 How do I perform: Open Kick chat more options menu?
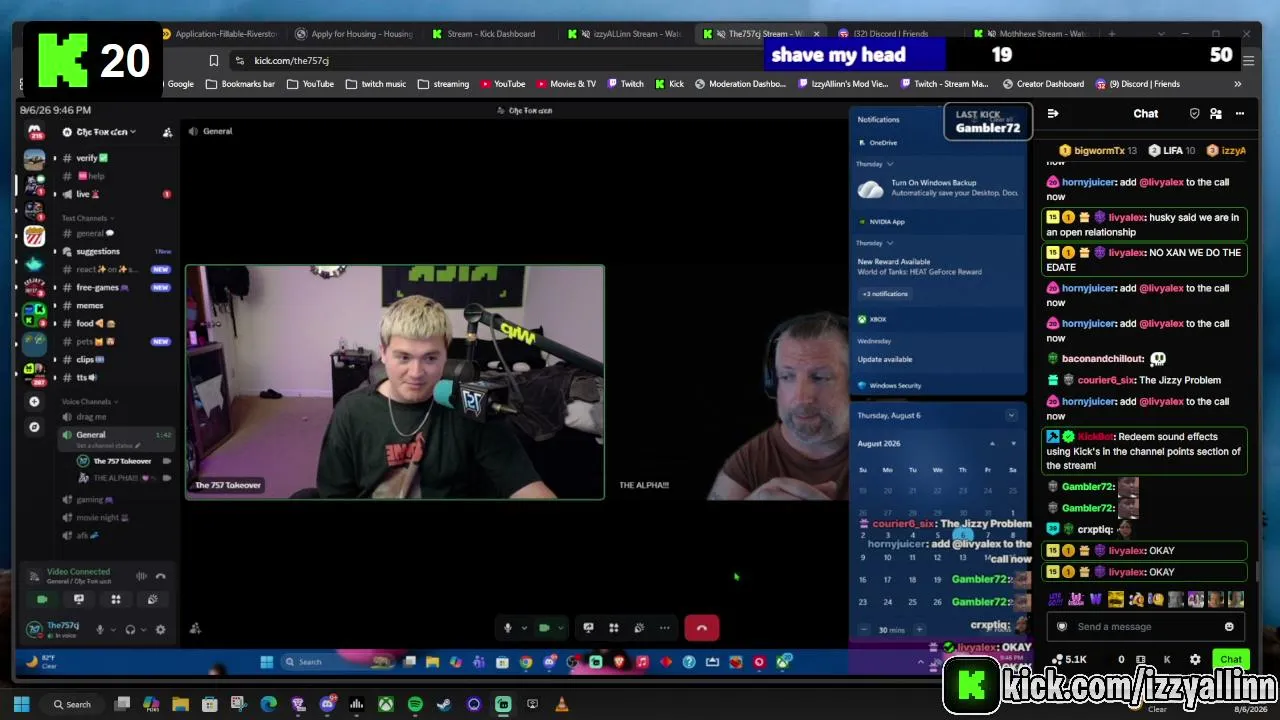[x=1240, y=114]
